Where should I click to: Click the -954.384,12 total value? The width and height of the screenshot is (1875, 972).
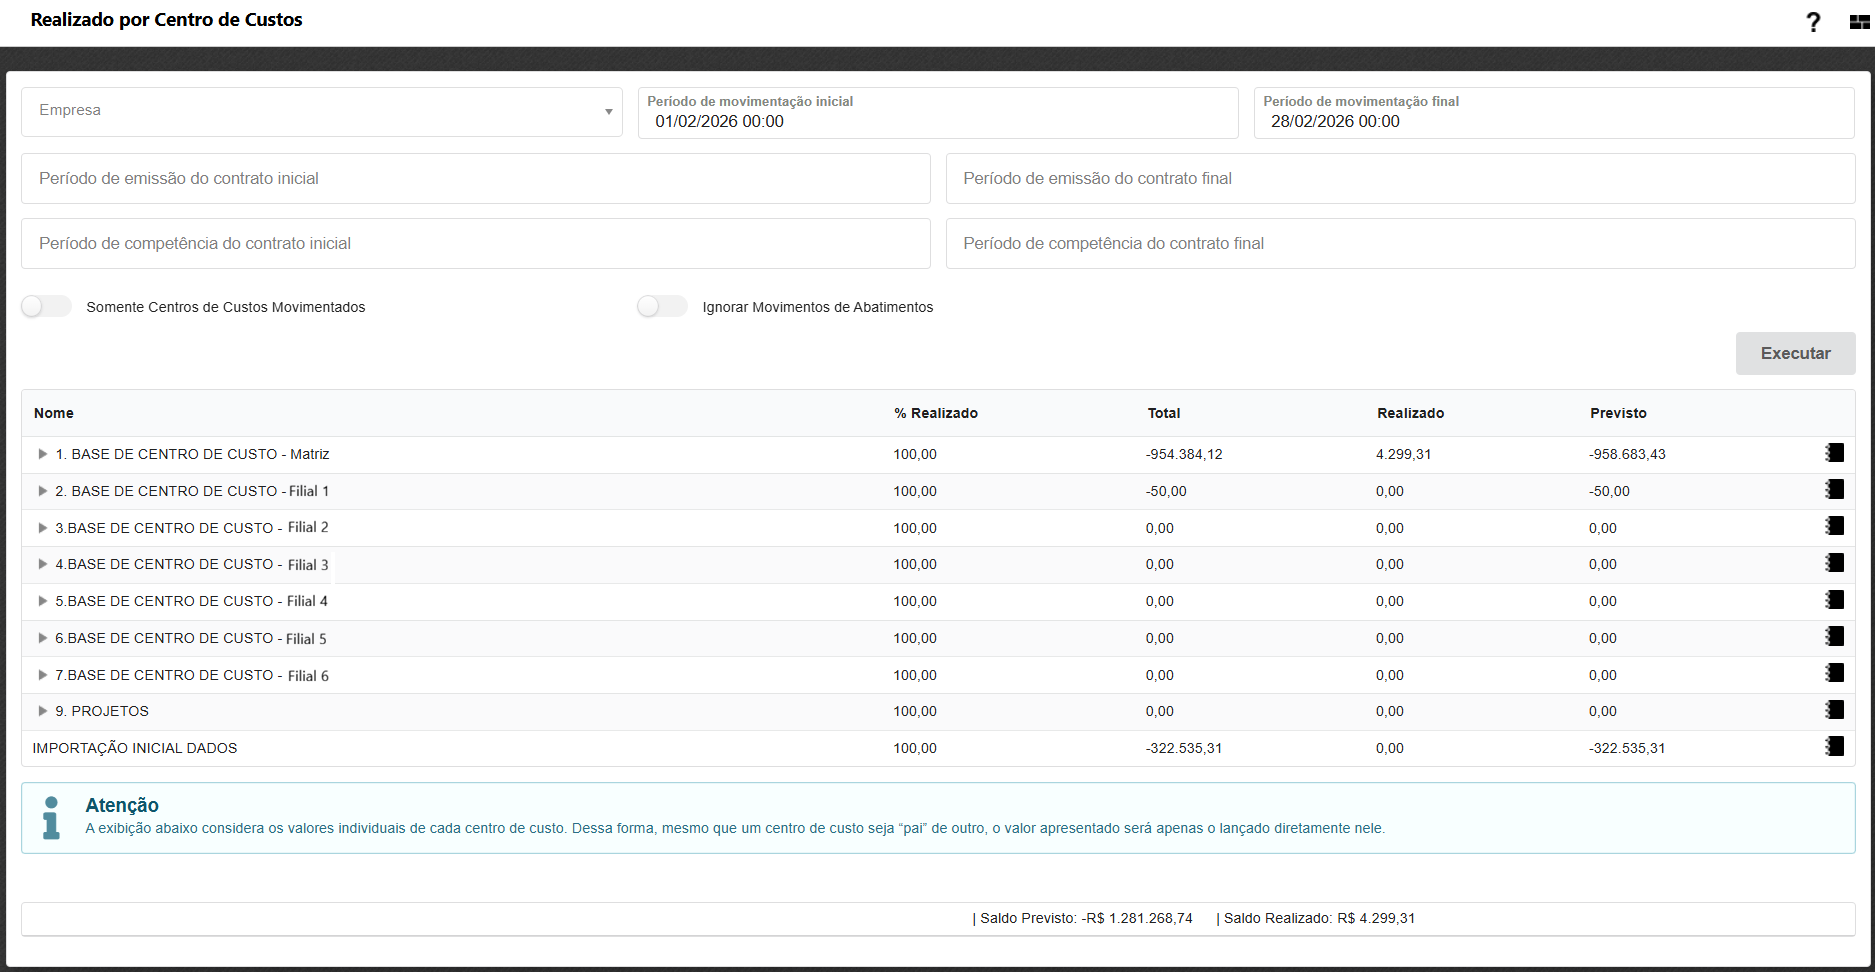1184,454
